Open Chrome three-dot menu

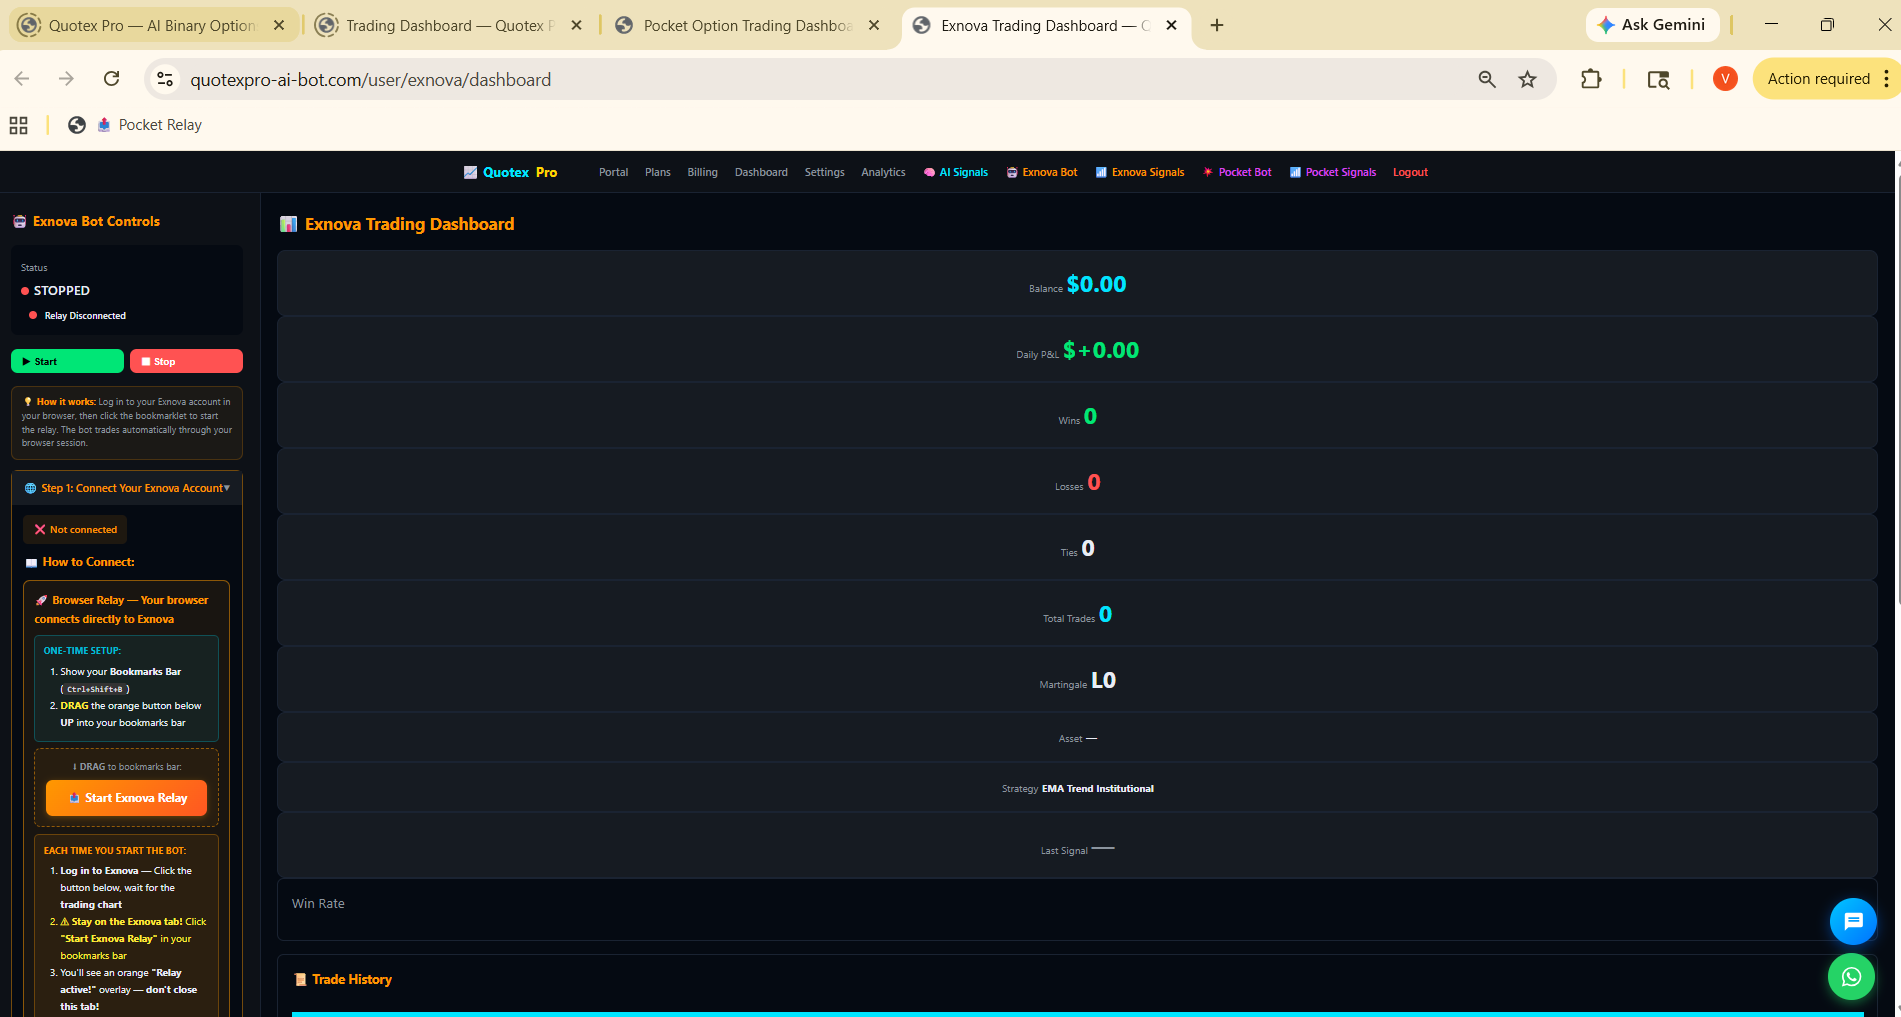click(x=1886, y=79)
